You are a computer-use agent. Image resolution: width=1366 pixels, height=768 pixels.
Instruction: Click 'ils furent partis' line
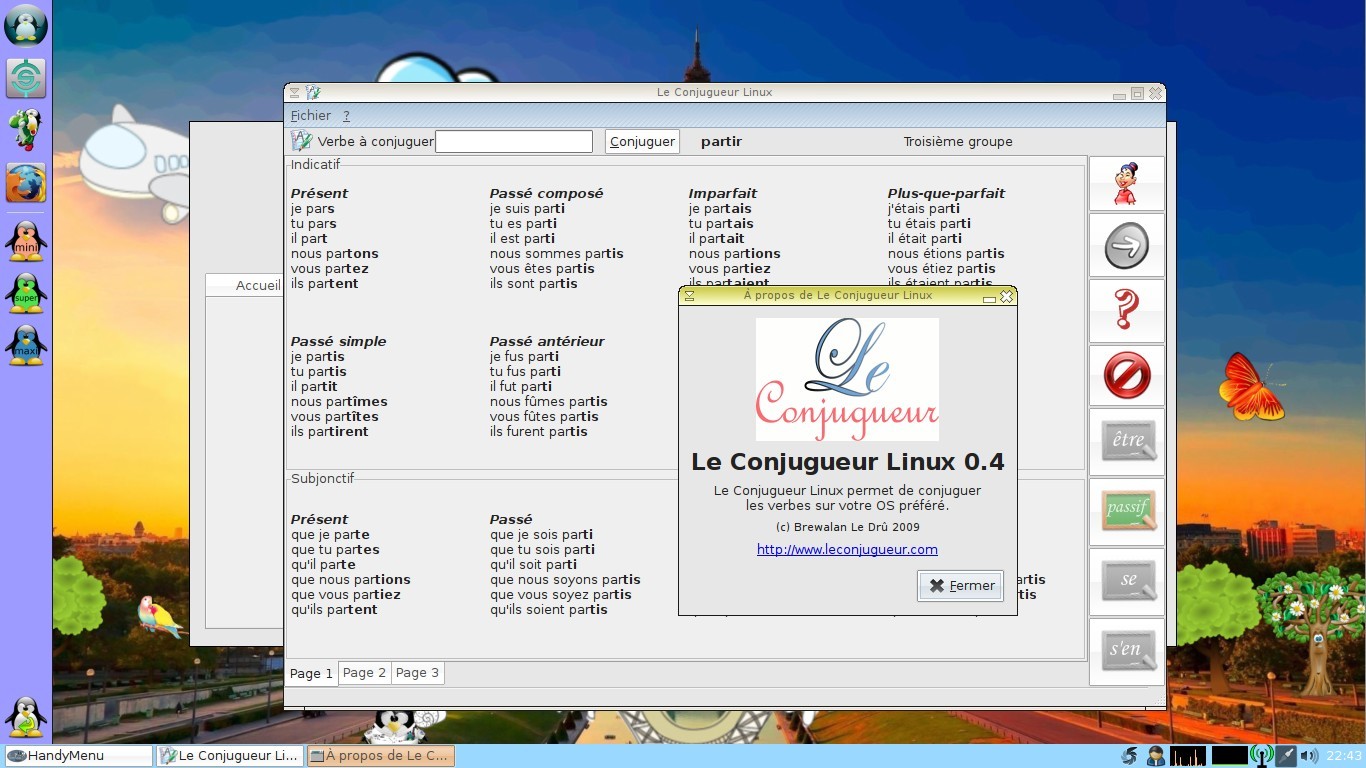click(538, 431)
